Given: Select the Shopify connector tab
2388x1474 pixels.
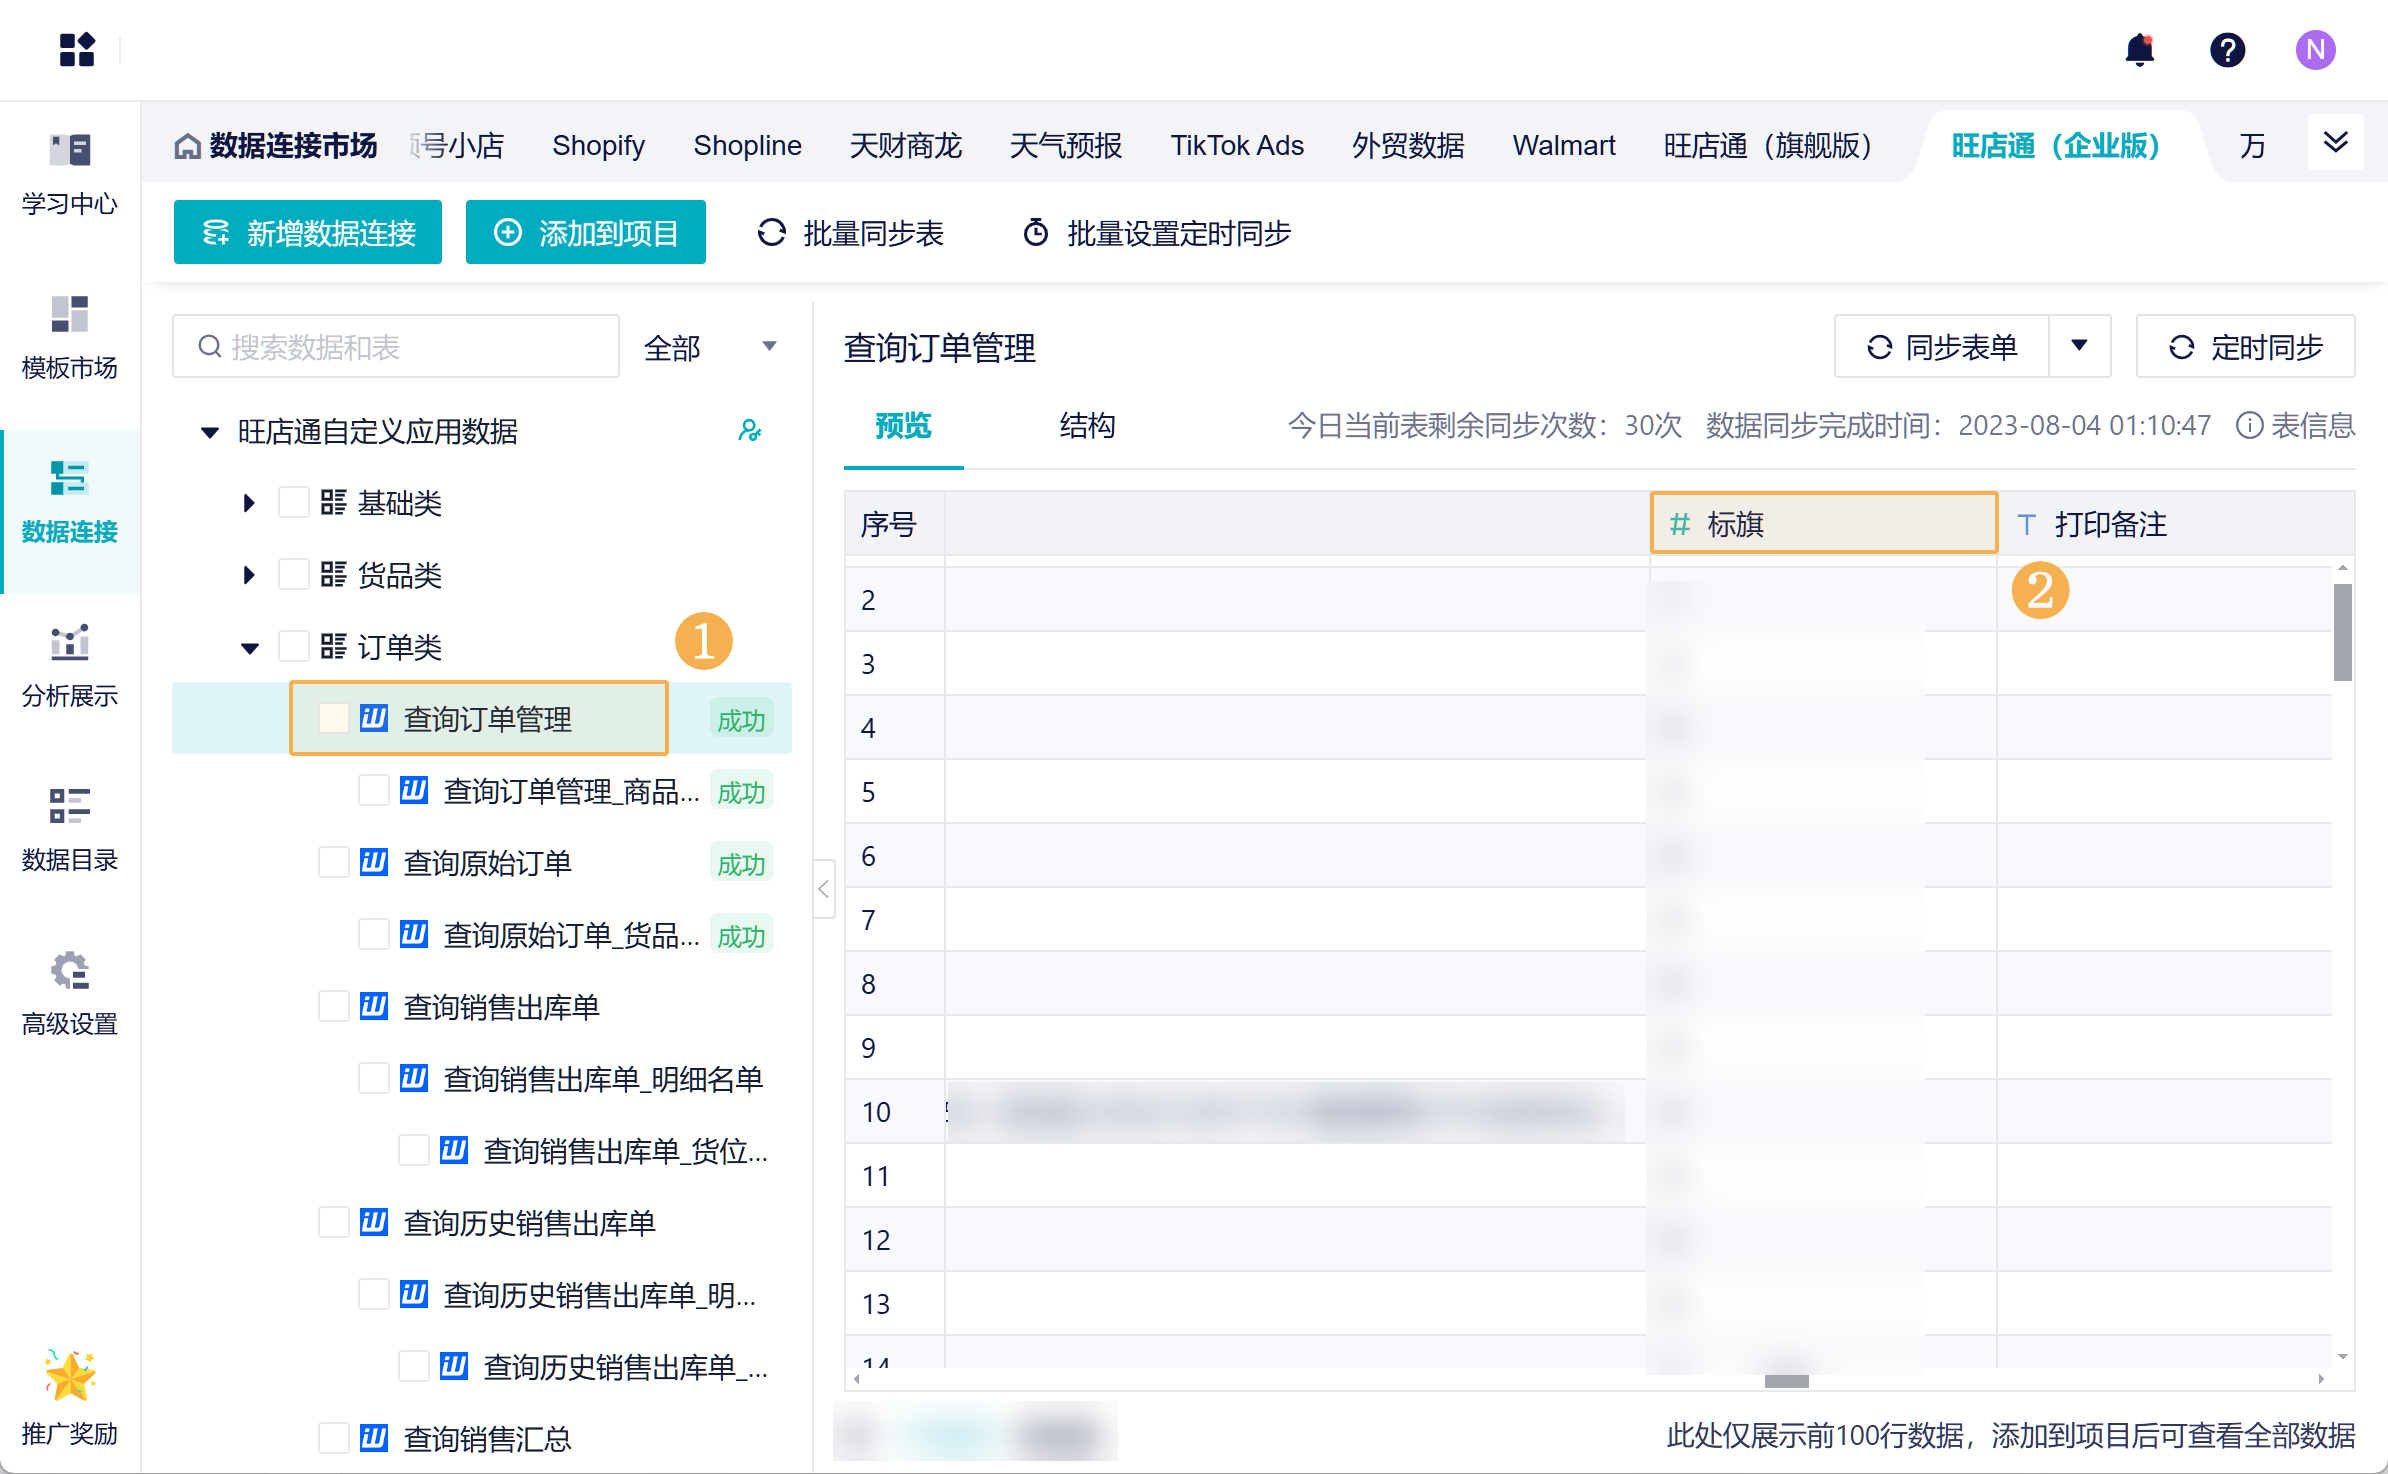Looking at the screenshot, I should coord(598,146).
